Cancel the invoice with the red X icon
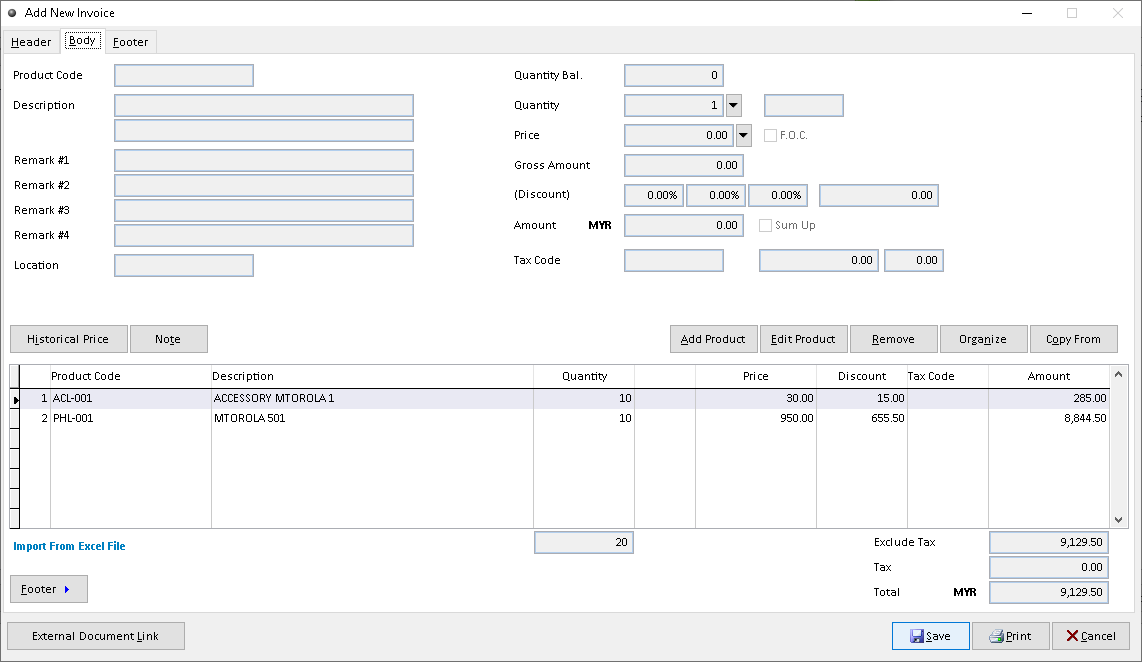Viewport: 1142px width, 662px height. coord(1091,636)
